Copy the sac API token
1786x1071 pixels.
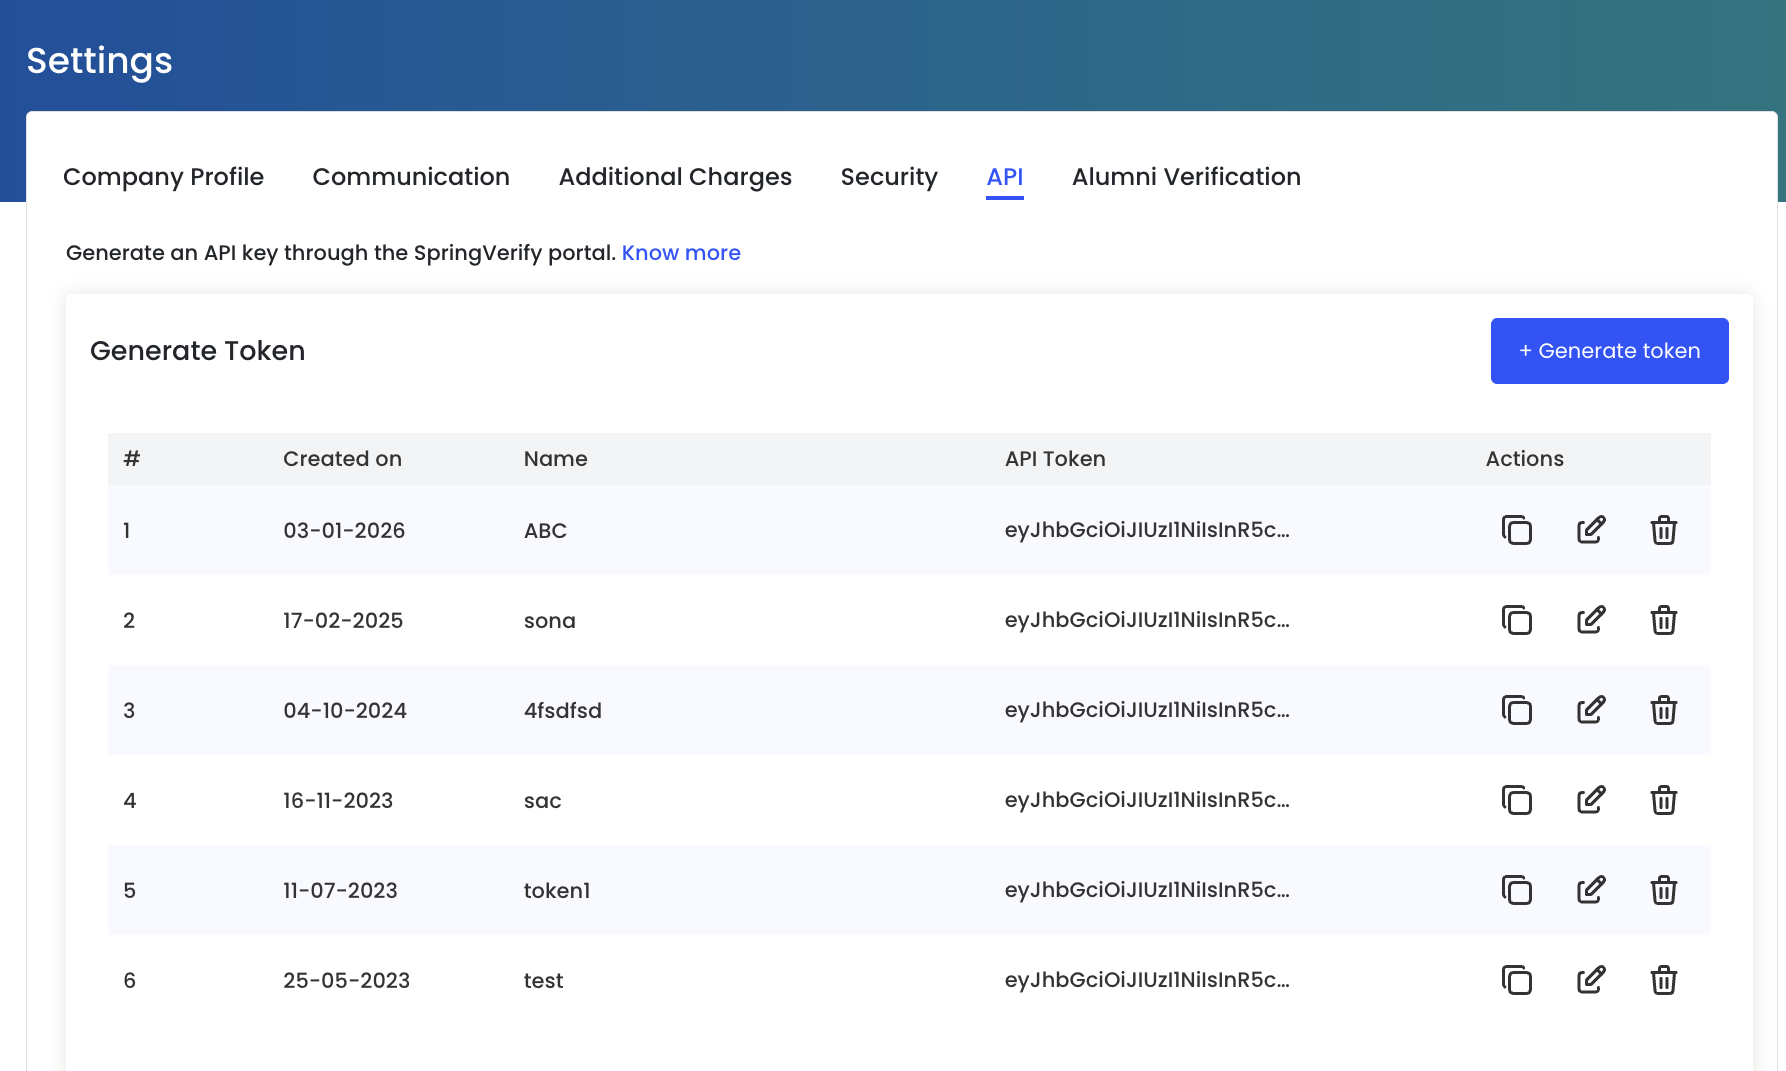[x=1516, y=800]
